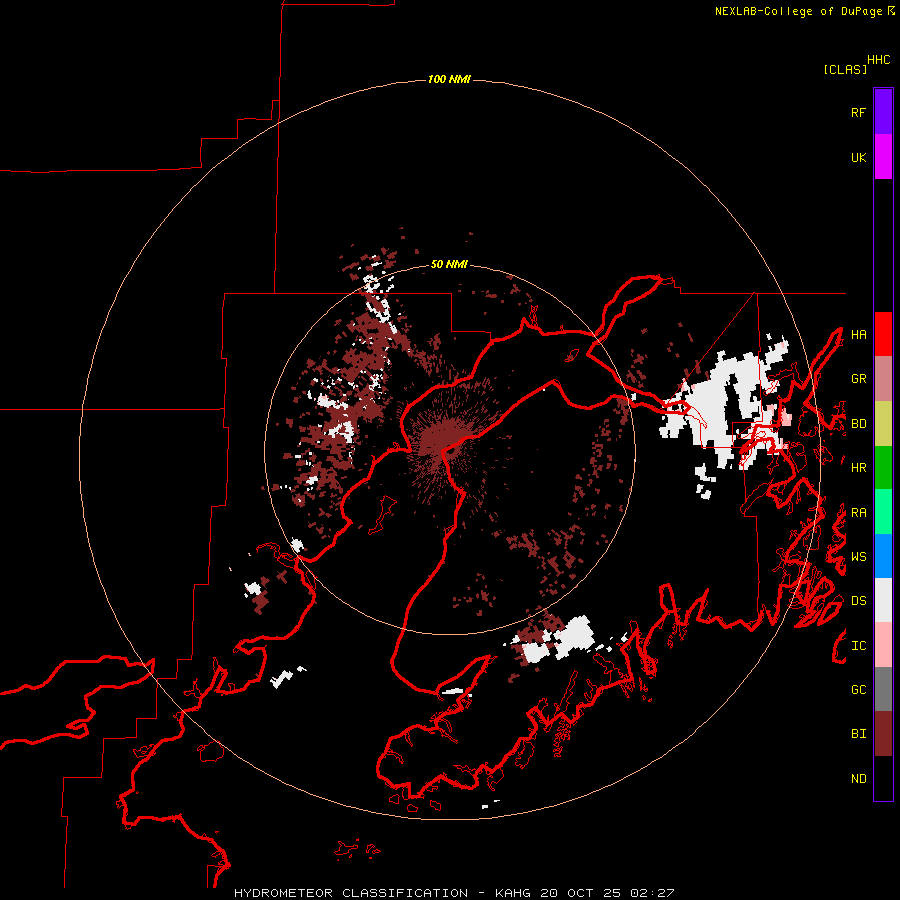Screen dimensions: 900x900
Task: Click the [CLAS] units label
Action: point(845,69)
